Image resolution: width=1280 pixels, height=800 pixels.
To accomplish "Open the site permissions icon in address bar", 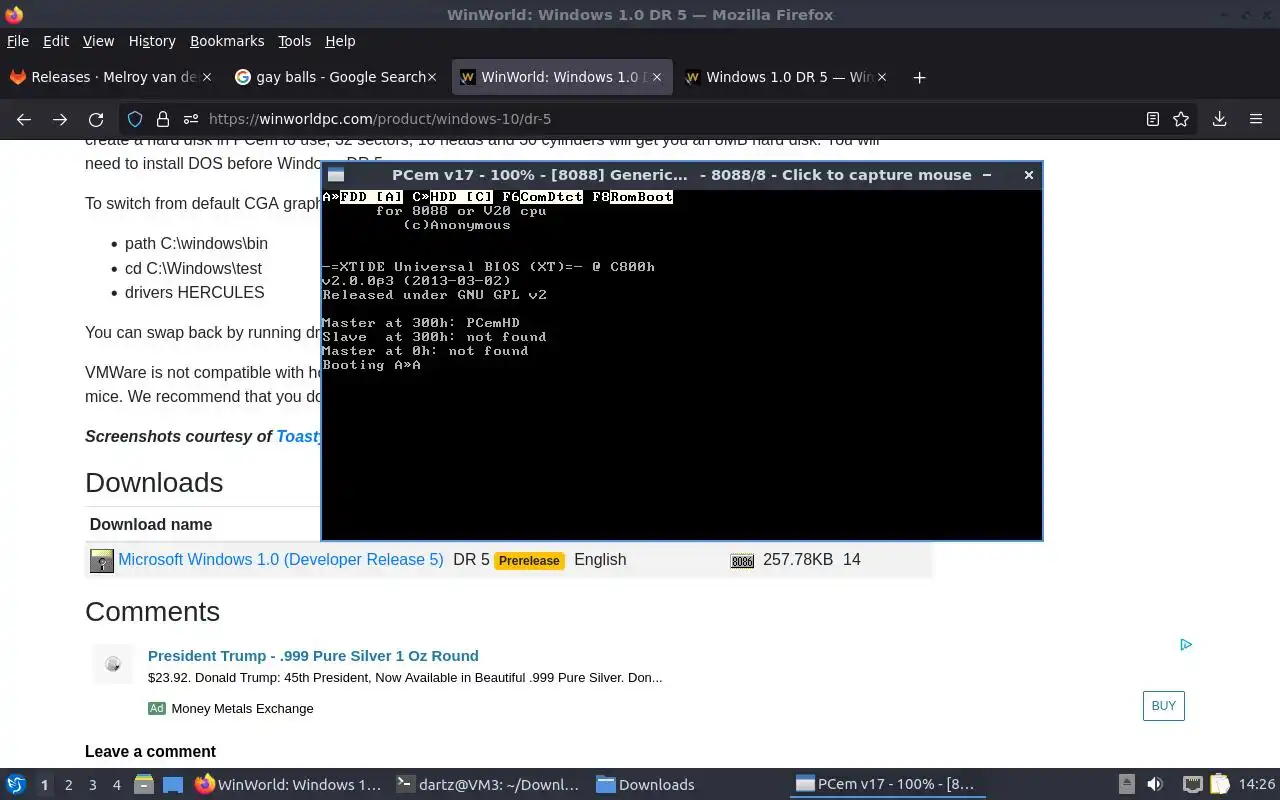I will pos(190,119).
